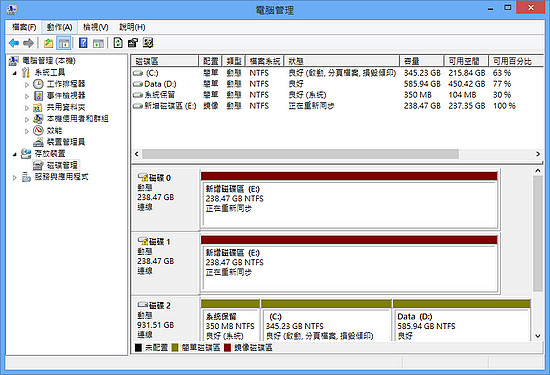Image resolution: width=550 pixels, height=375 pixels.
Task: Click the dark red 鏡像磁碟區 legend swatch
Action: point(227,348)
